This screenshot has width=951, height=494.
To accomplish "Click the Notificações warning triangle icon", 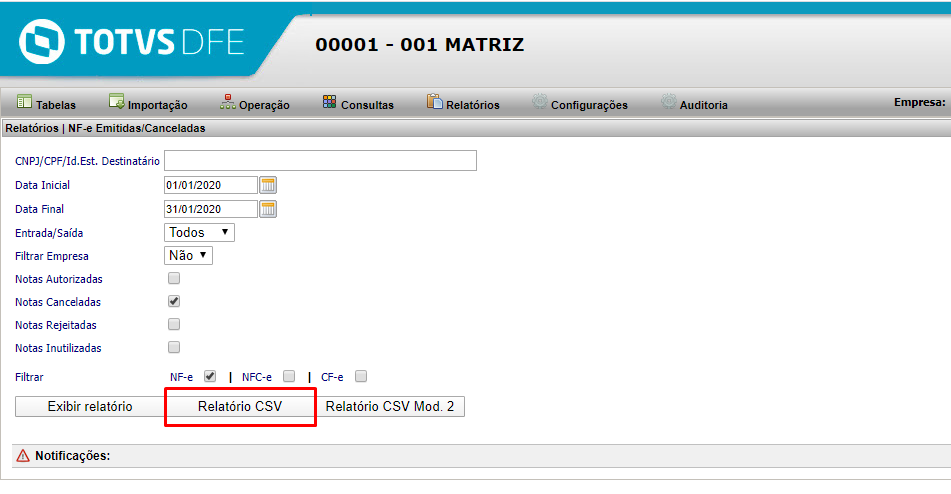I will tap(23, 456).
